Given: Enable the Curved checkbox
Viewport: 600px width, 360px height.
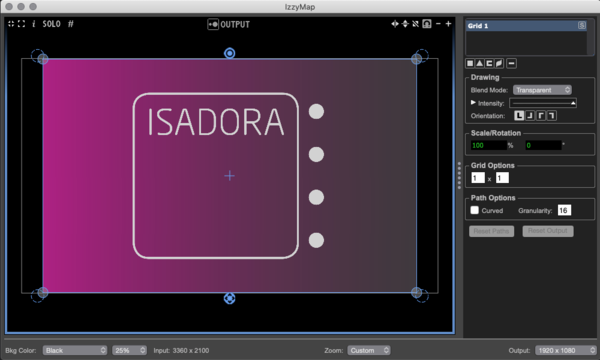Looking at the screenshot, I should [x=474, y=210].
